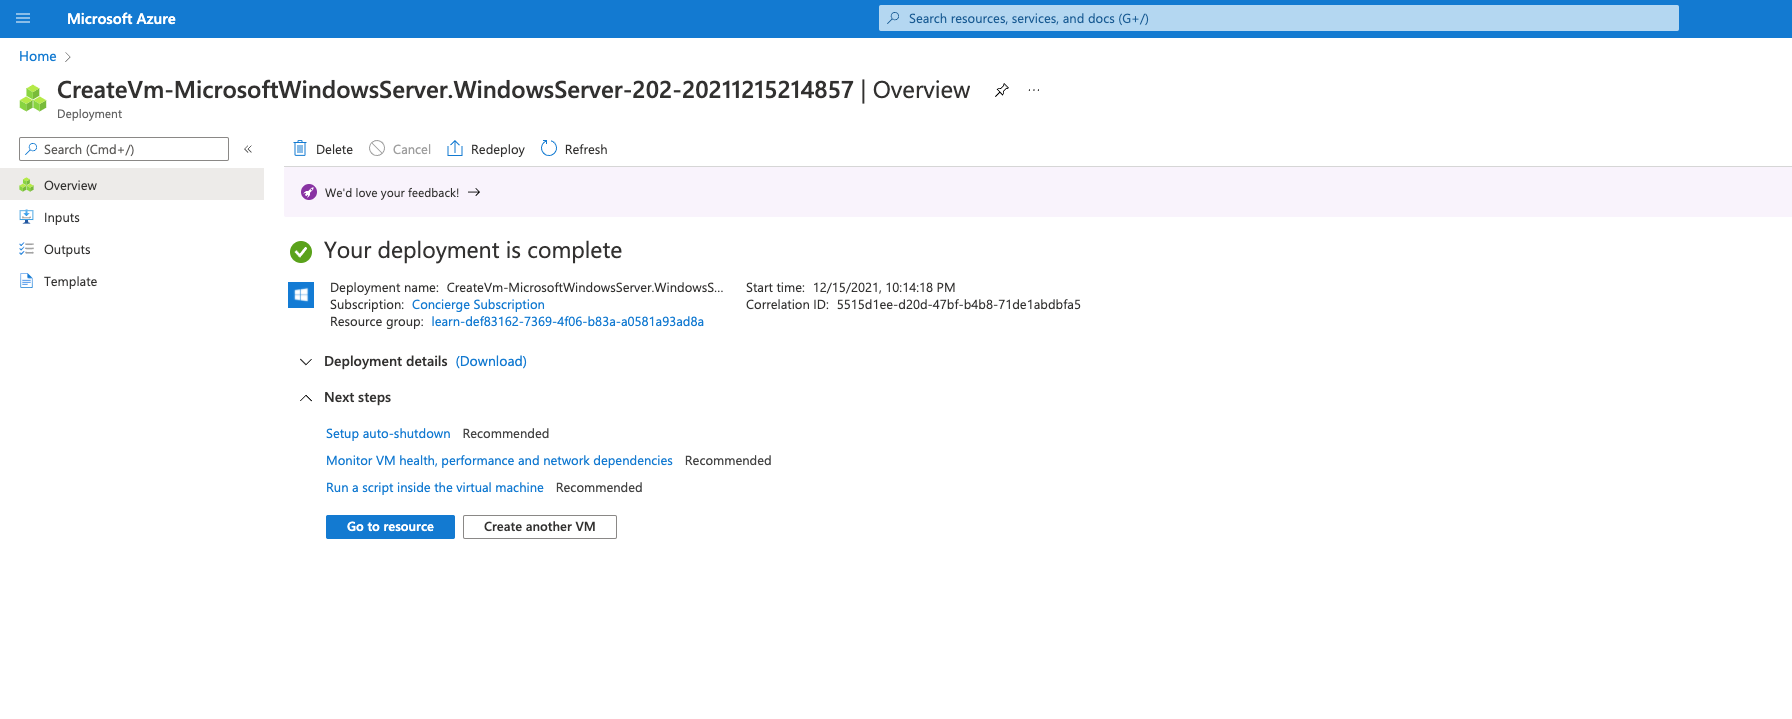Navigate to Home breadcrumb
The height and width of the screenshot is (719, 1792).
click(38, 57)
